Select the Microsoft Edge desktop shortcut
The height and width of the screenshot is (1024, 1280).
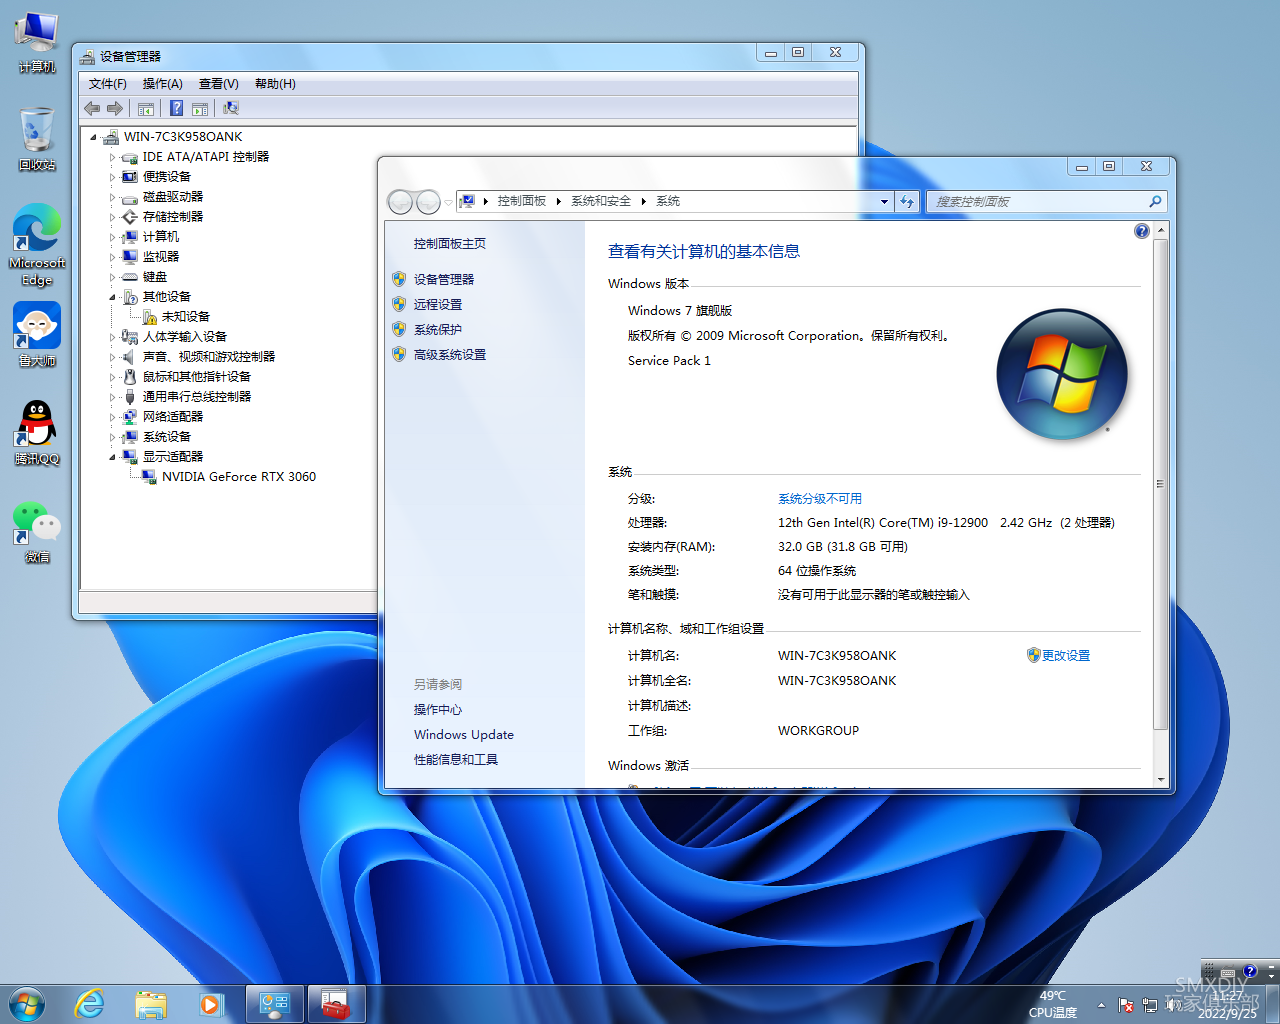pos(37,246)
